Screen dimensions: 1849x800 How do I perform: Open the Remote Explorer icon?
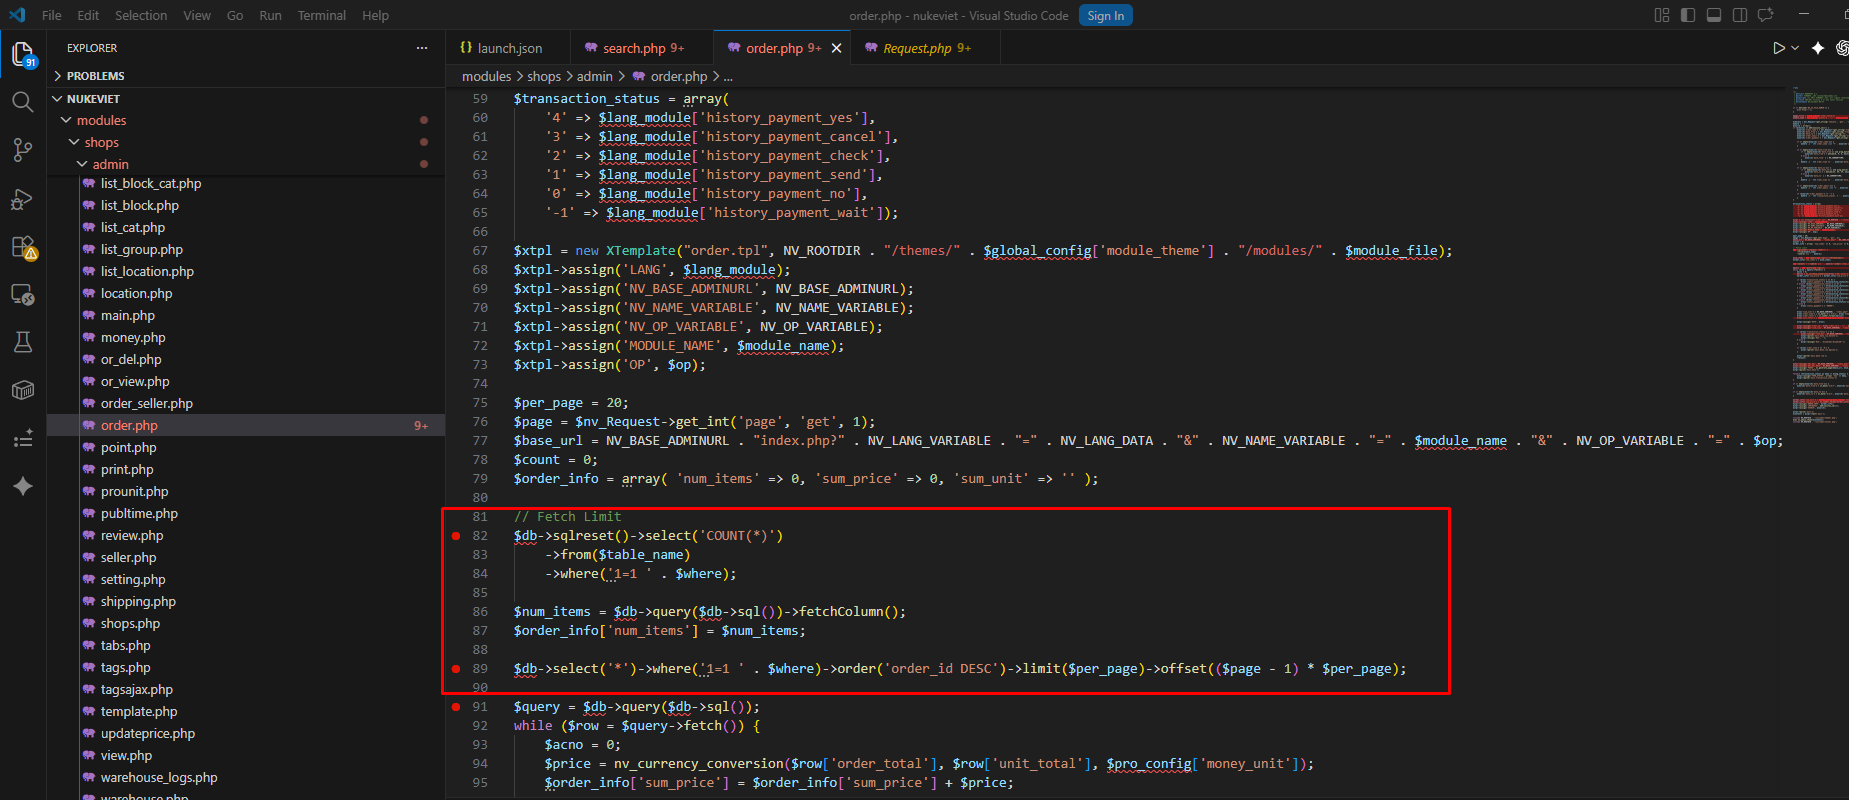22,295
